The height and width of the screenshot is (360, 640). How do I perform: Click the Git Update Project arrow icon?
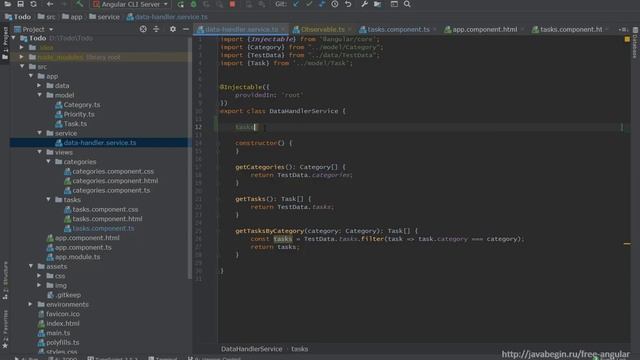[x=296, y=4]
